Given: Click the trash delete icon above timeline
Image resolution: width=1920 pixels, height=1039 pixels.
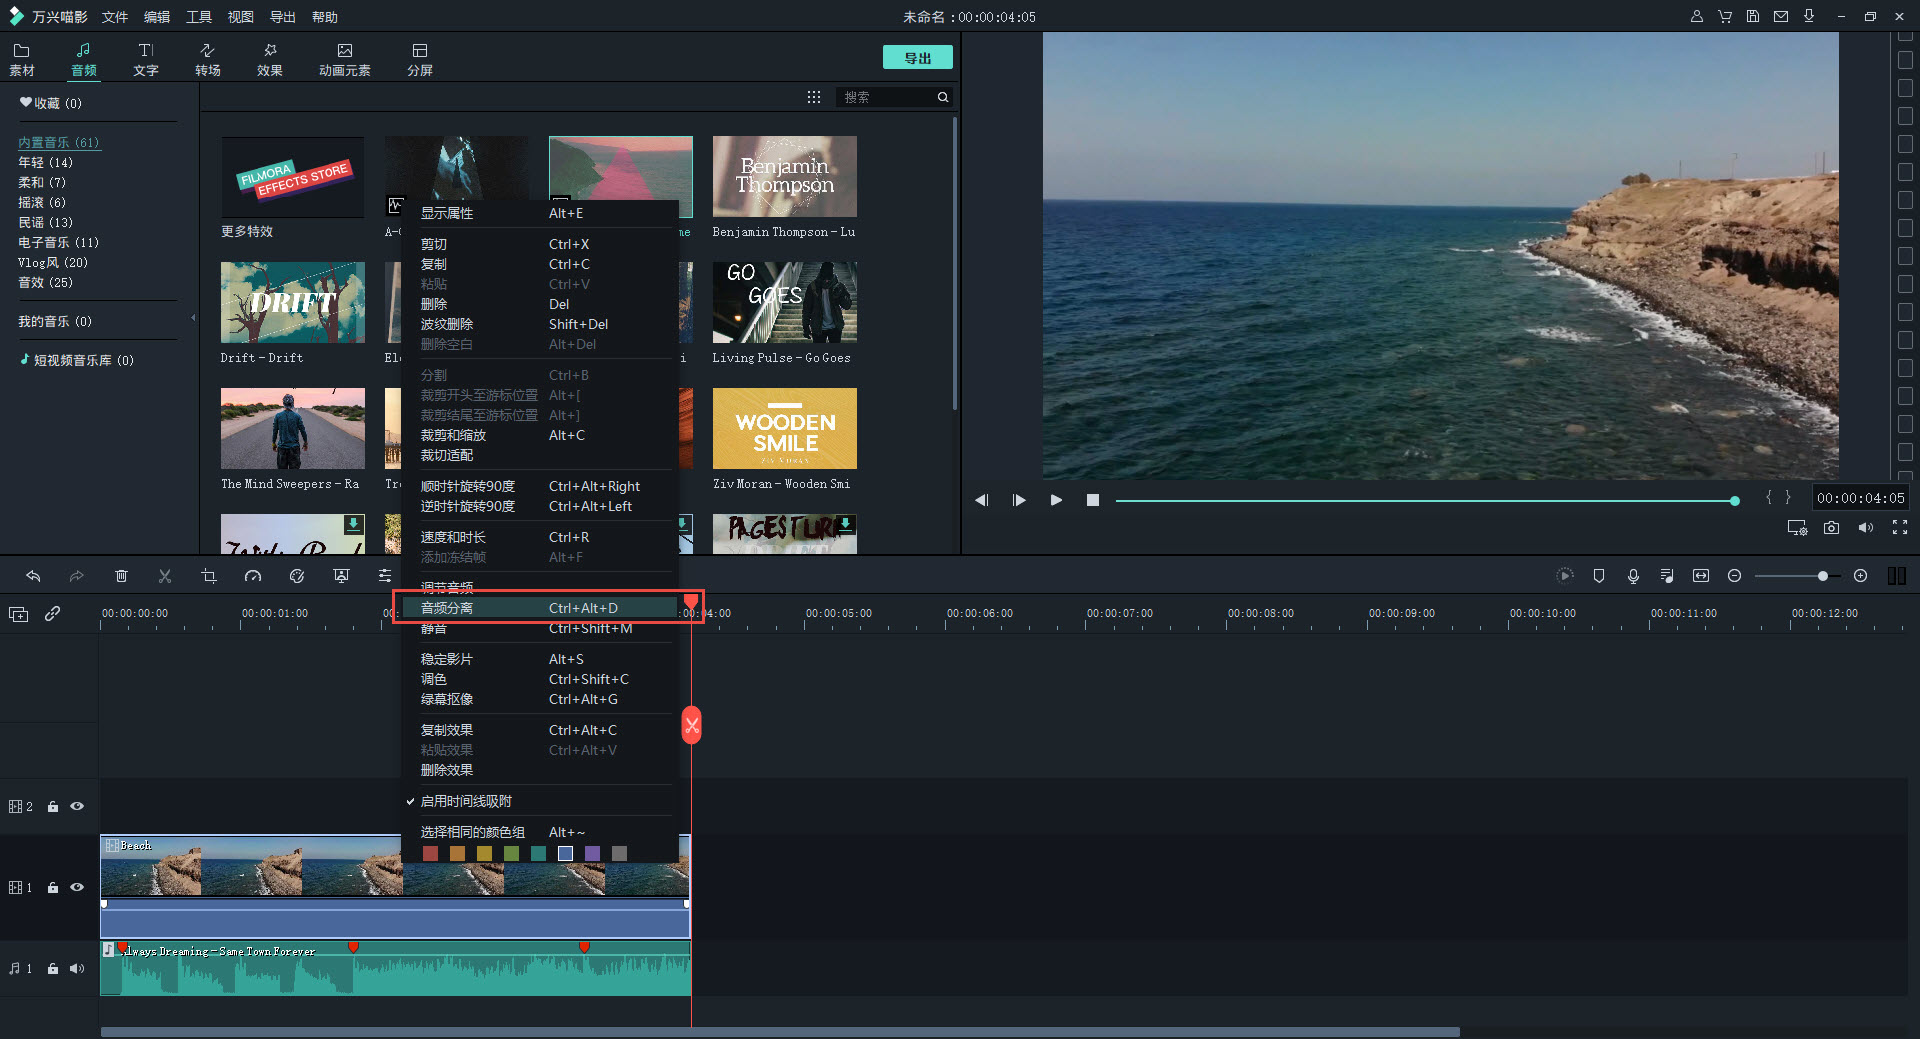Looking at the screenshot, I should 121,576.
